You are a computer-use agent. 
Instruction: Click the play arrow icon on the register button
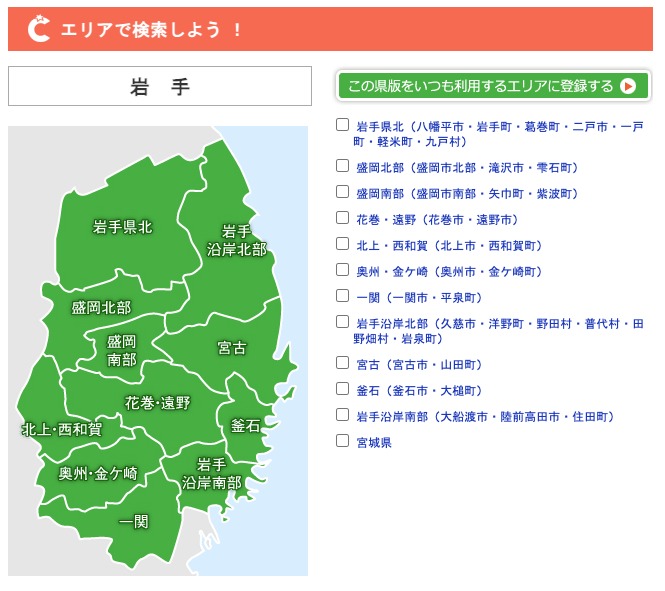(x=628, y=86)
